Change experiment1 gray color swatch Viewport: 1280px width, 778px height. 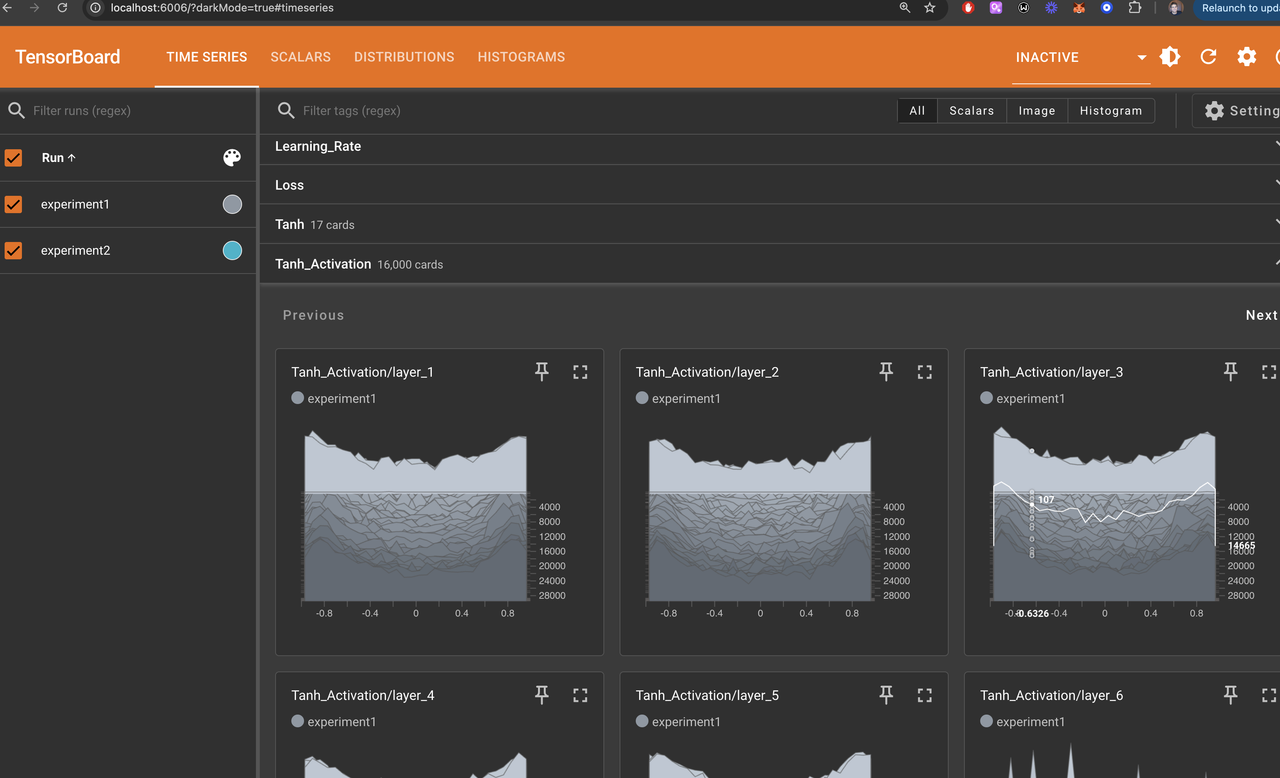tap(232, 204)
